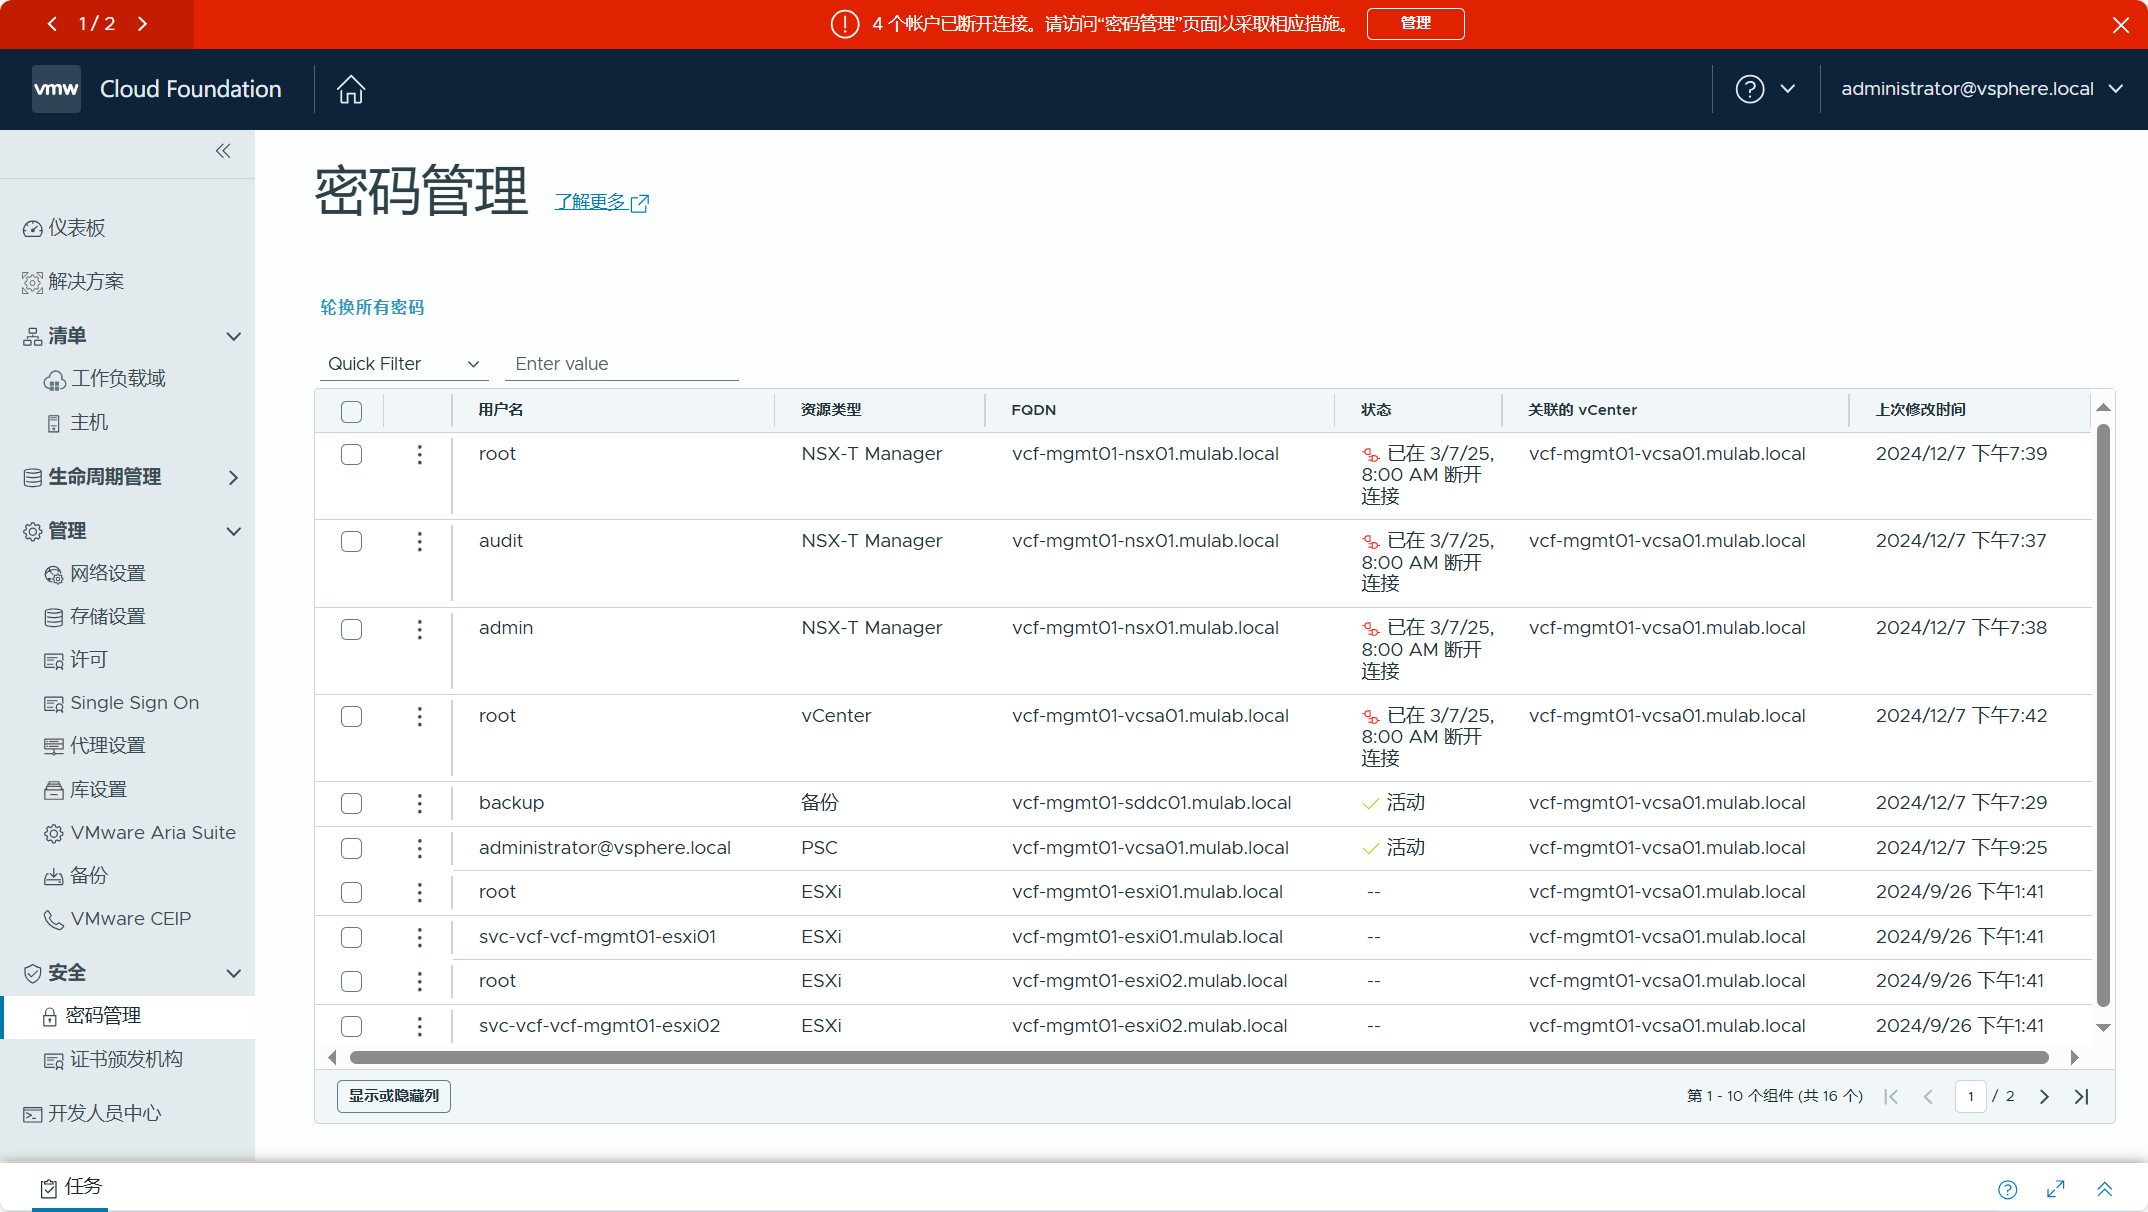The height and width of the screenshot is (1212, 2148).
Task: Click the 显示或隐藏列 button
Action: tap(394, 1096)
